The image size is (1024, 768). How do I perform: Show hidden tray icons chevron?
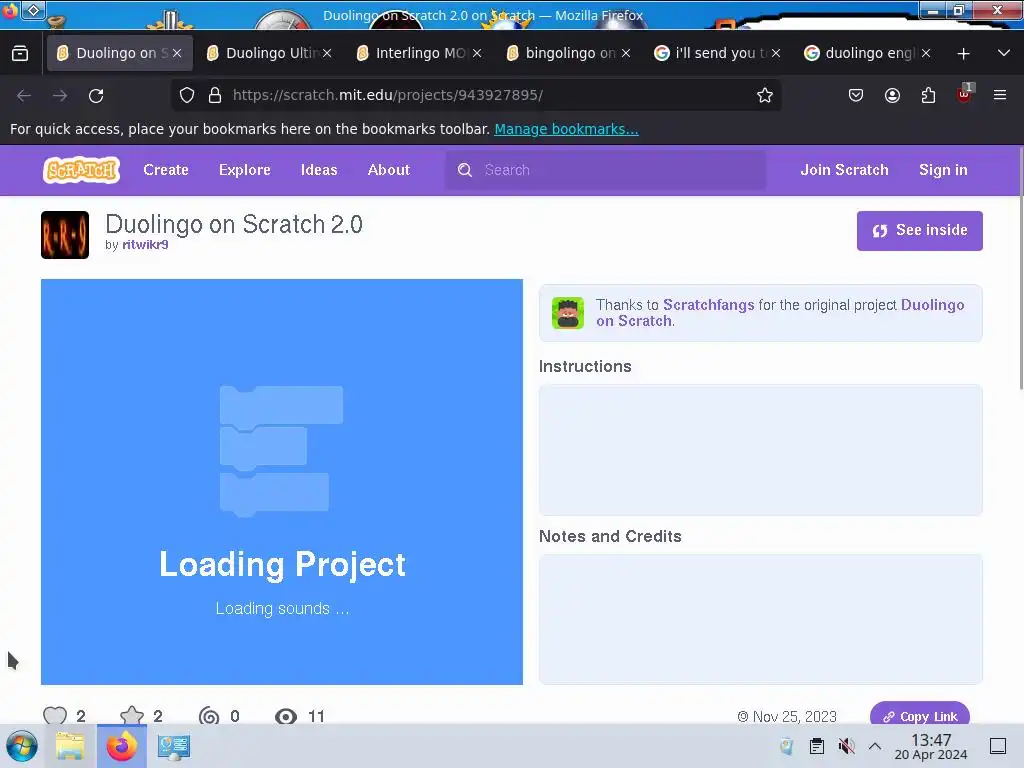875,746
